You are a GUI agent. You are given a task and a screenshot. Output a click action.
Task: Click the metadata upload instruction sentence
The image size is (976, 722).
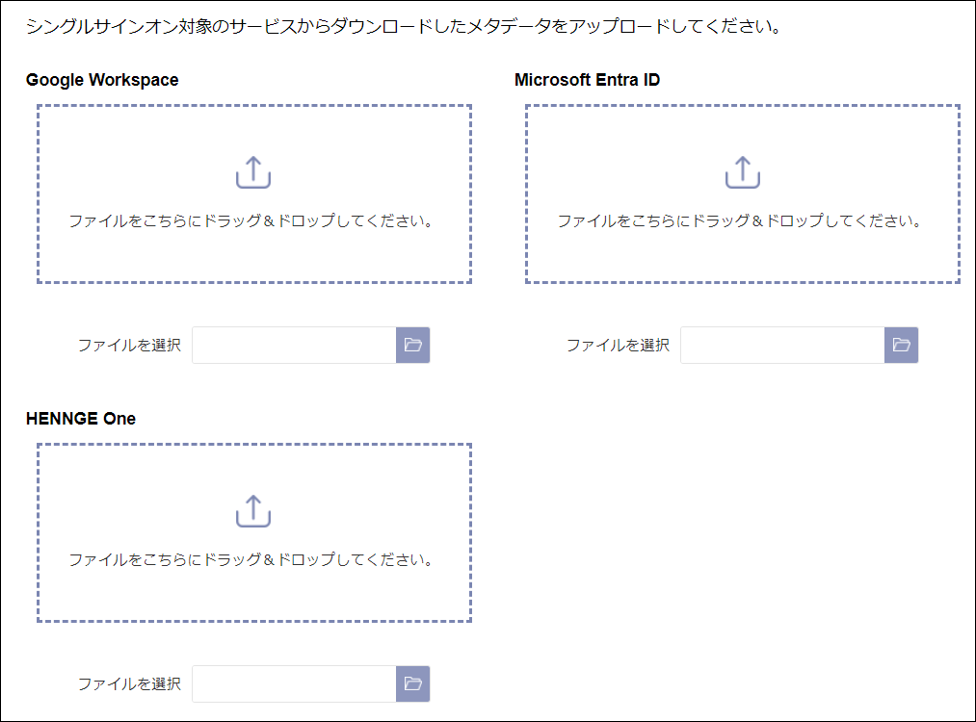tap(403, 26)
